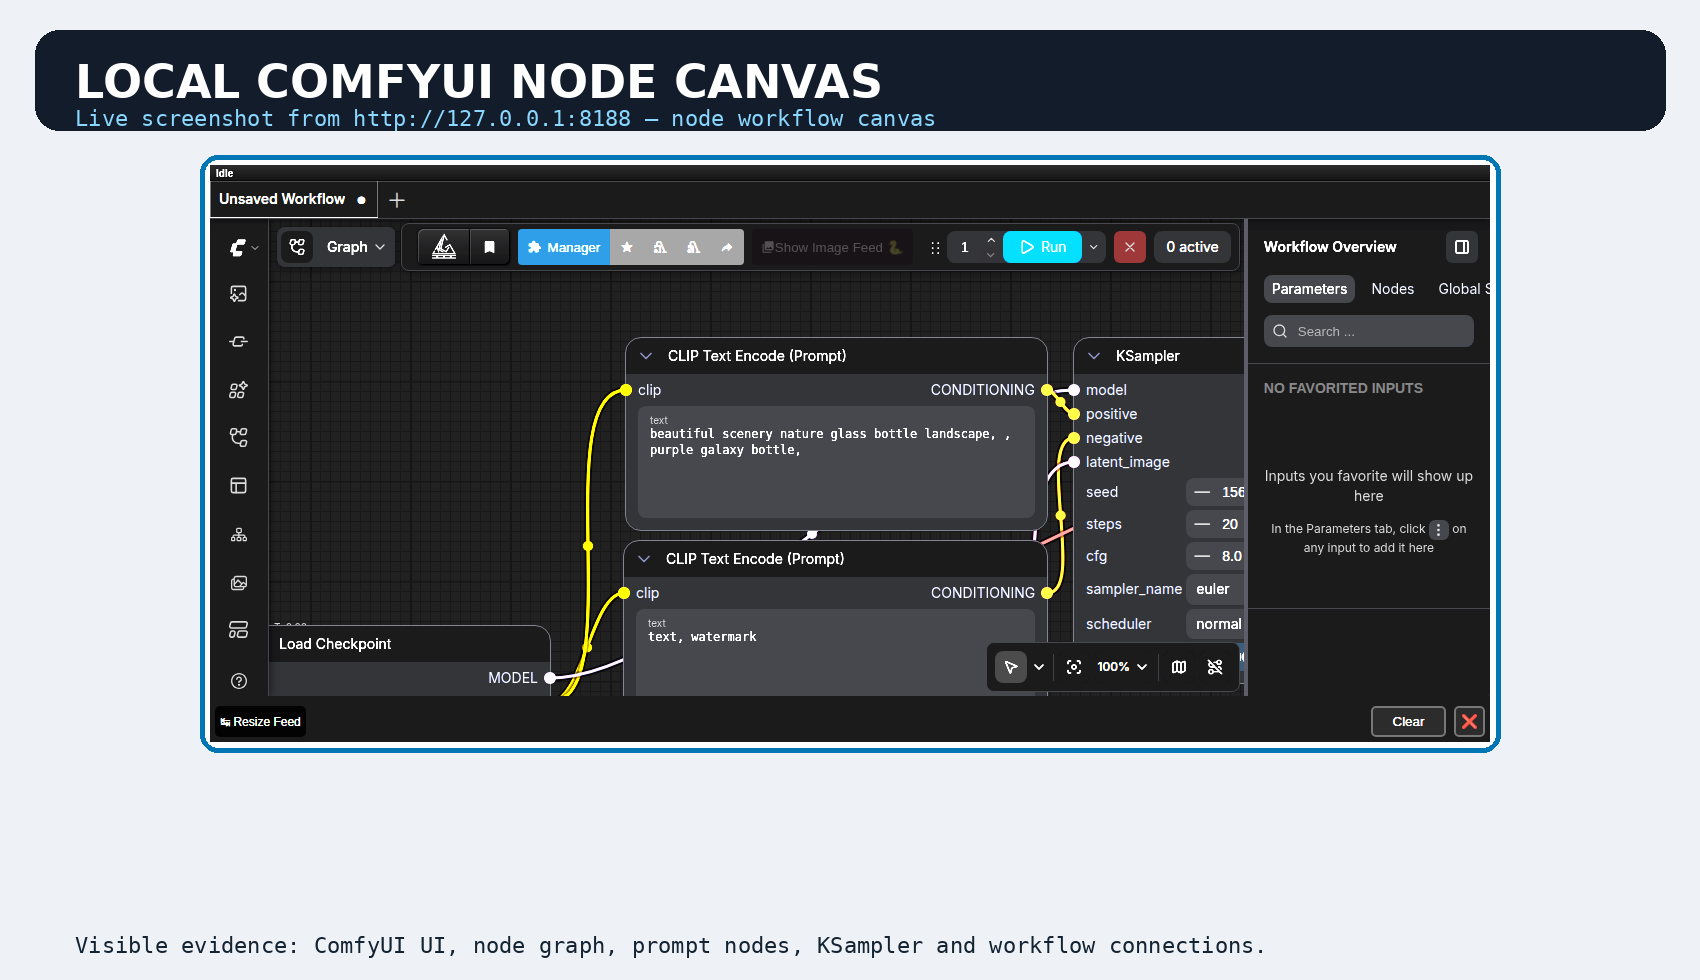Click the KSampler cfg value 8.0
Viewport: 1700px width, 980px height.
[1215, 556]
